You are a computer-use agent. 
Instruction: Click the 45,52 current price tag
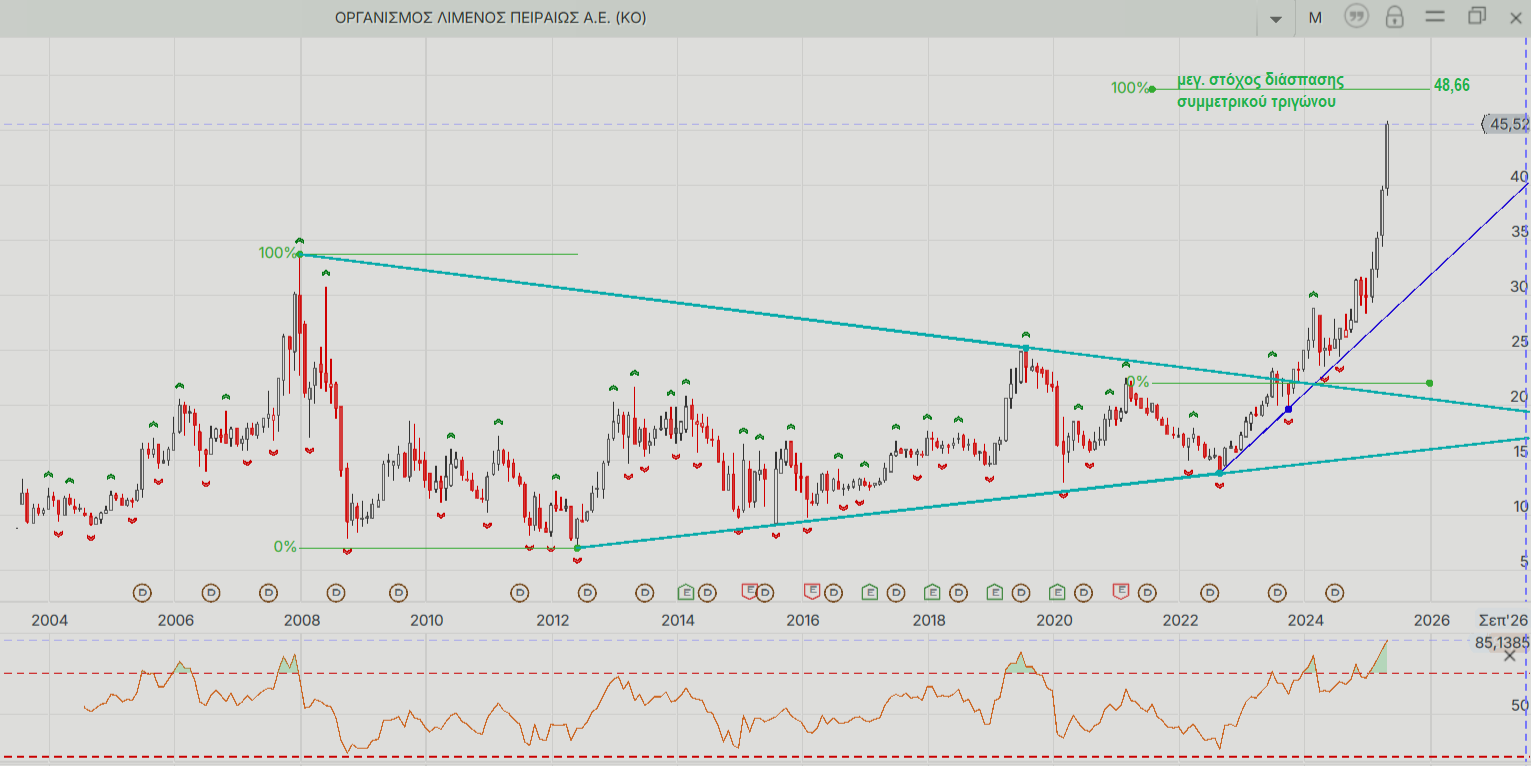pos(1506,124)
